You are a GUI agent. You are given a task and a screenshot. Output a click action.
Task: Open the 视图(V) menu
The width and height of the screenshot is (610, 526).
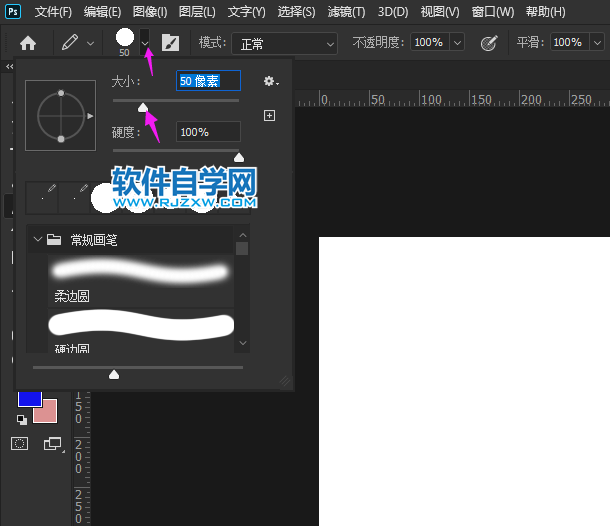440,12
